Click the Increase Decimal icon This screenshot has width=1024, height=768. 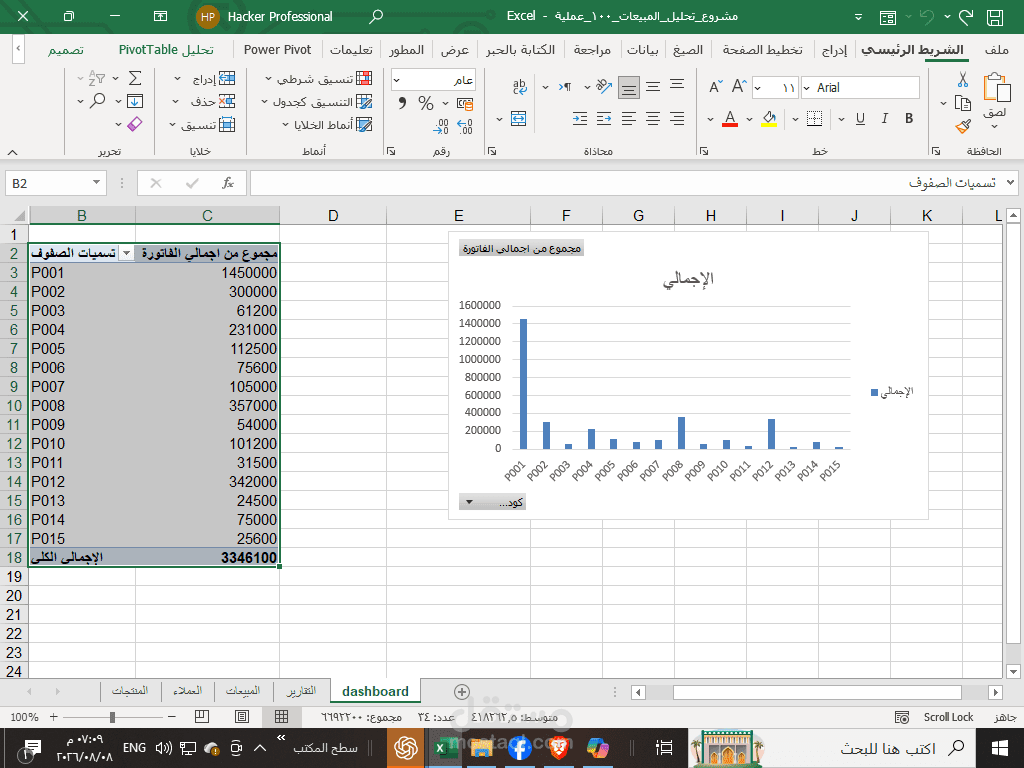(x=465, y=126)
